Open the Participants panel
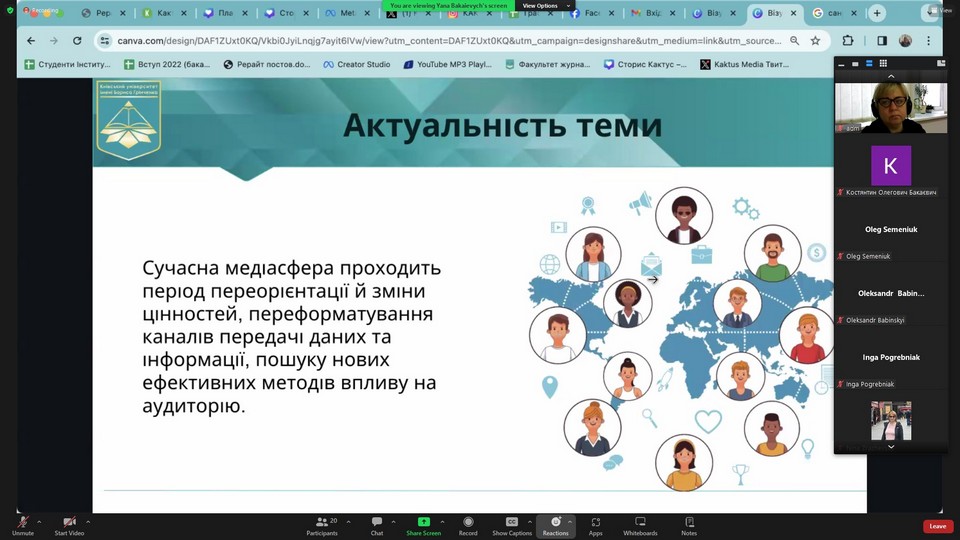The width and height of the screenshot is (960, 540). point(321,524)
